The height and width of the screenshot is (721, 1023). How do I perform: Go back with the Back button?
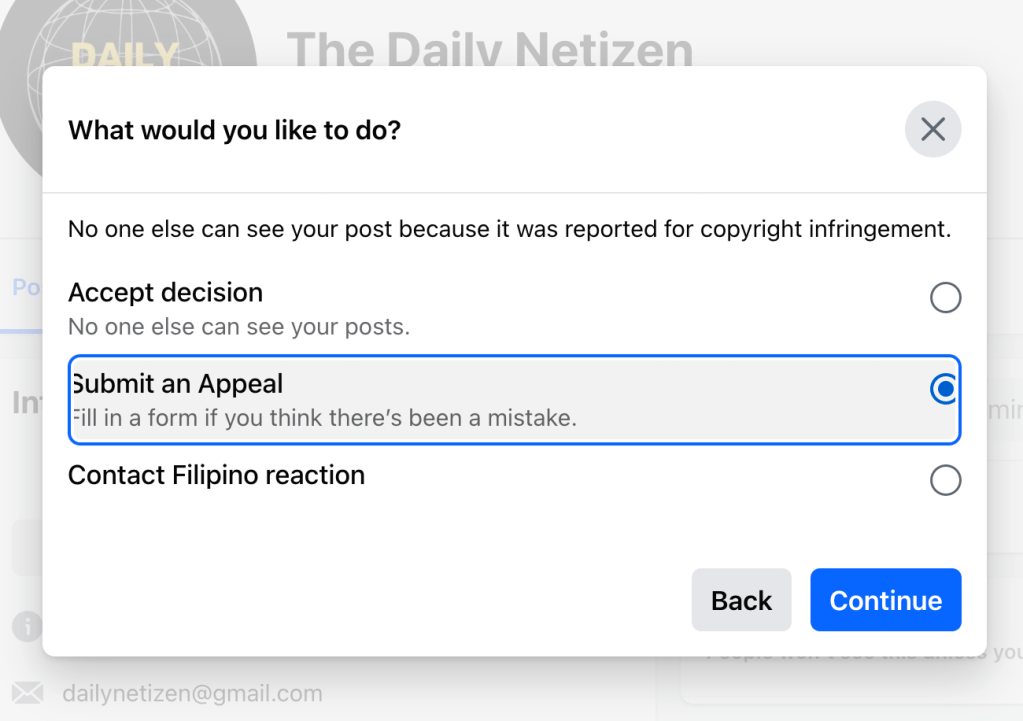pos(741,600)
